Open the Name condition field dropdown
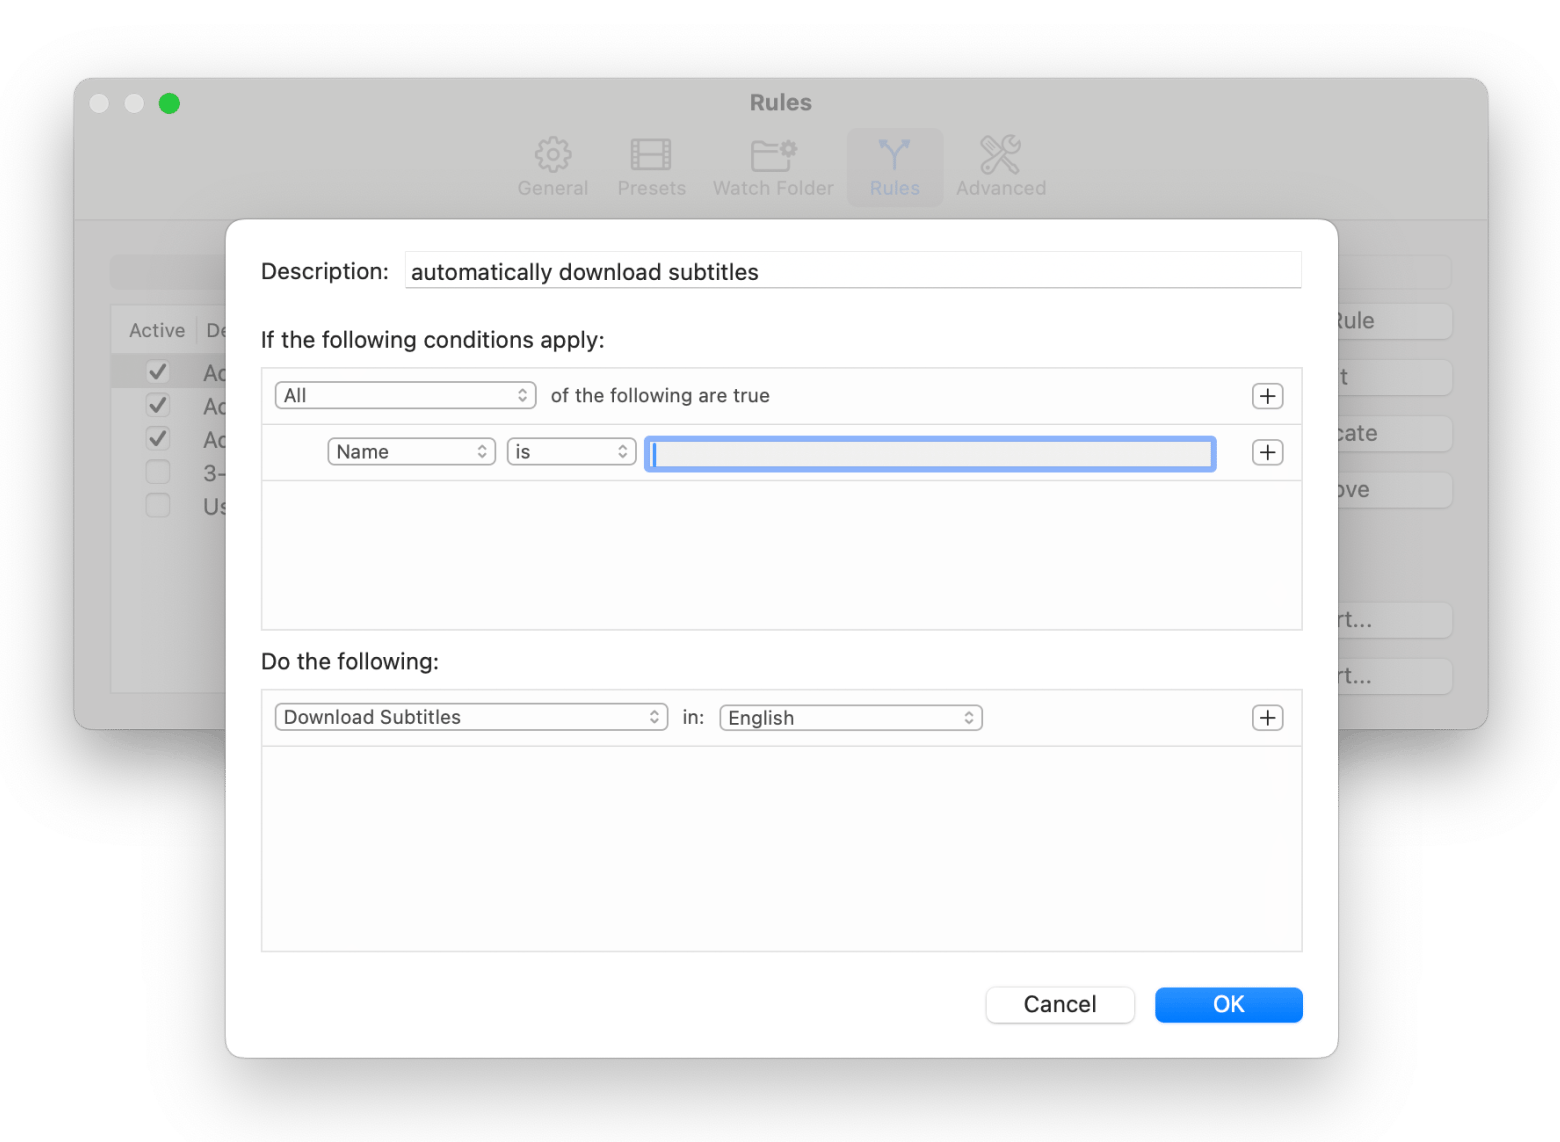 (411, 452)
